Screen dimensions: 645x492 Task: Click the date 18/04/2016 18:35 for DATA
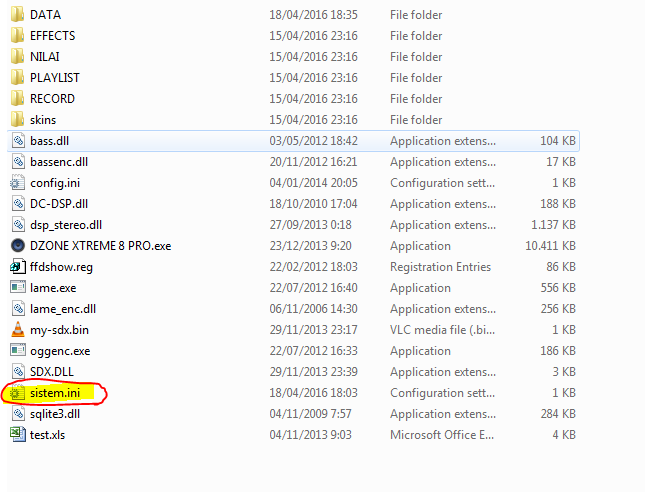[313, 15]
